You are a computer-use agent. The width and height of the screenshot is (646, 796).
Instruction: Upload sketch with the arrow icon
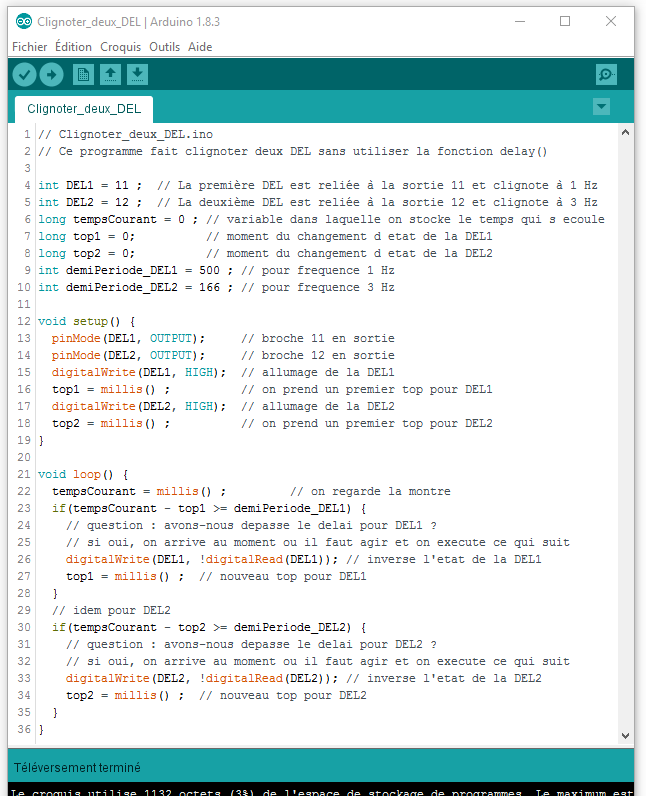51,75
